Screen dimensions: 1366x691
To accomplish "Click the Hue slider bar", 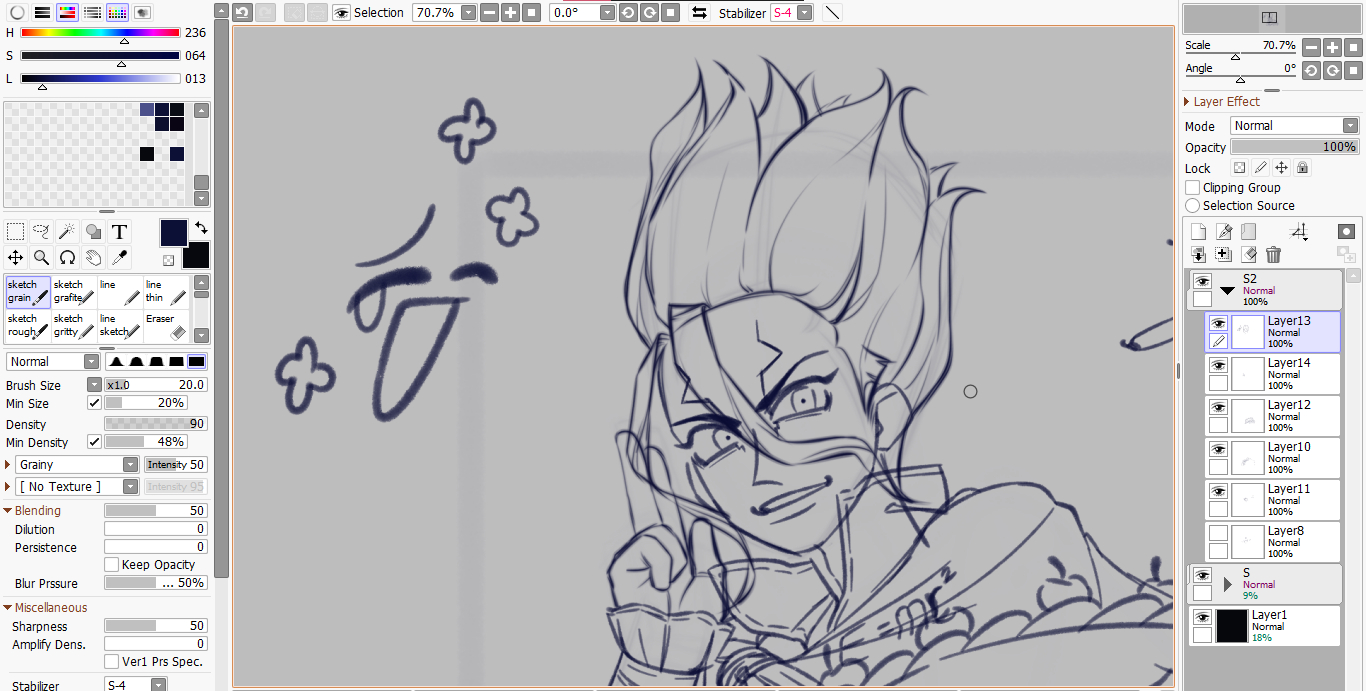I will 100,33.
